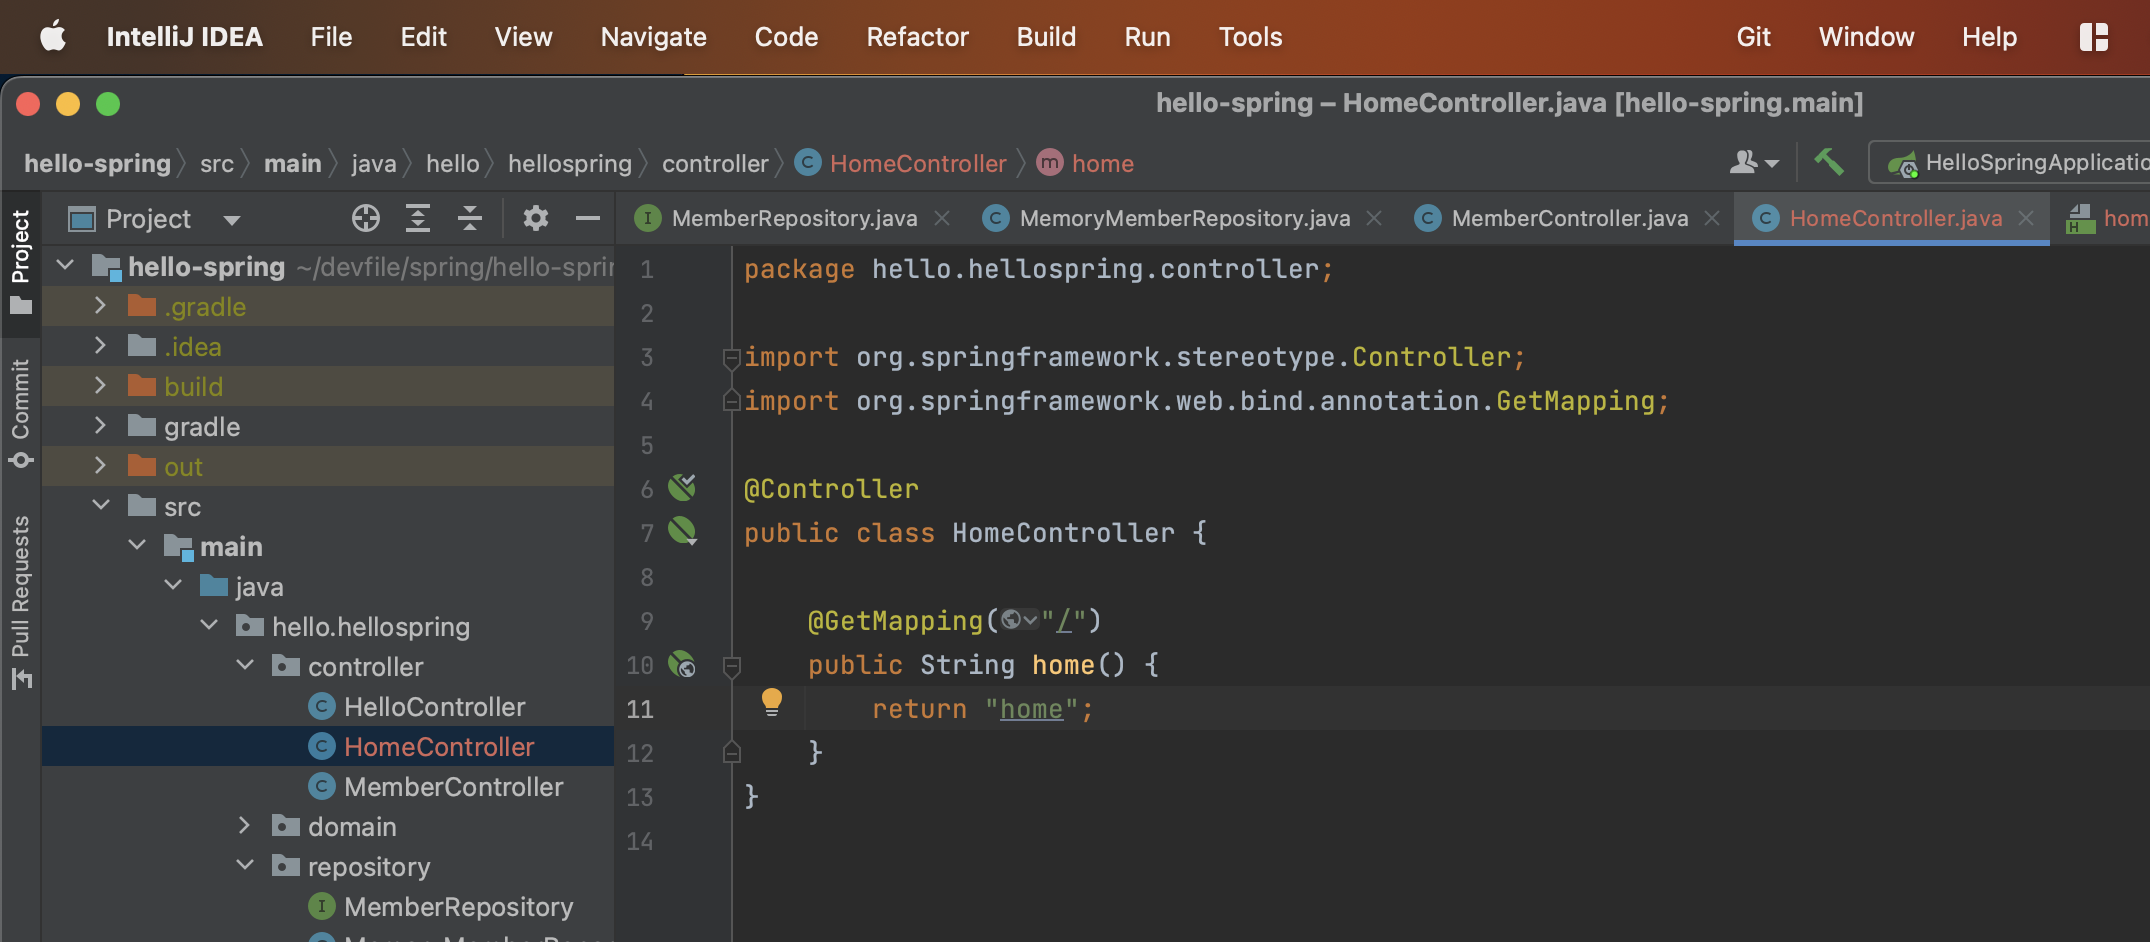Toggle the Project tool window sidebar tab
Viewport: 2150px width, 942px height.
[x=20, y=260]
